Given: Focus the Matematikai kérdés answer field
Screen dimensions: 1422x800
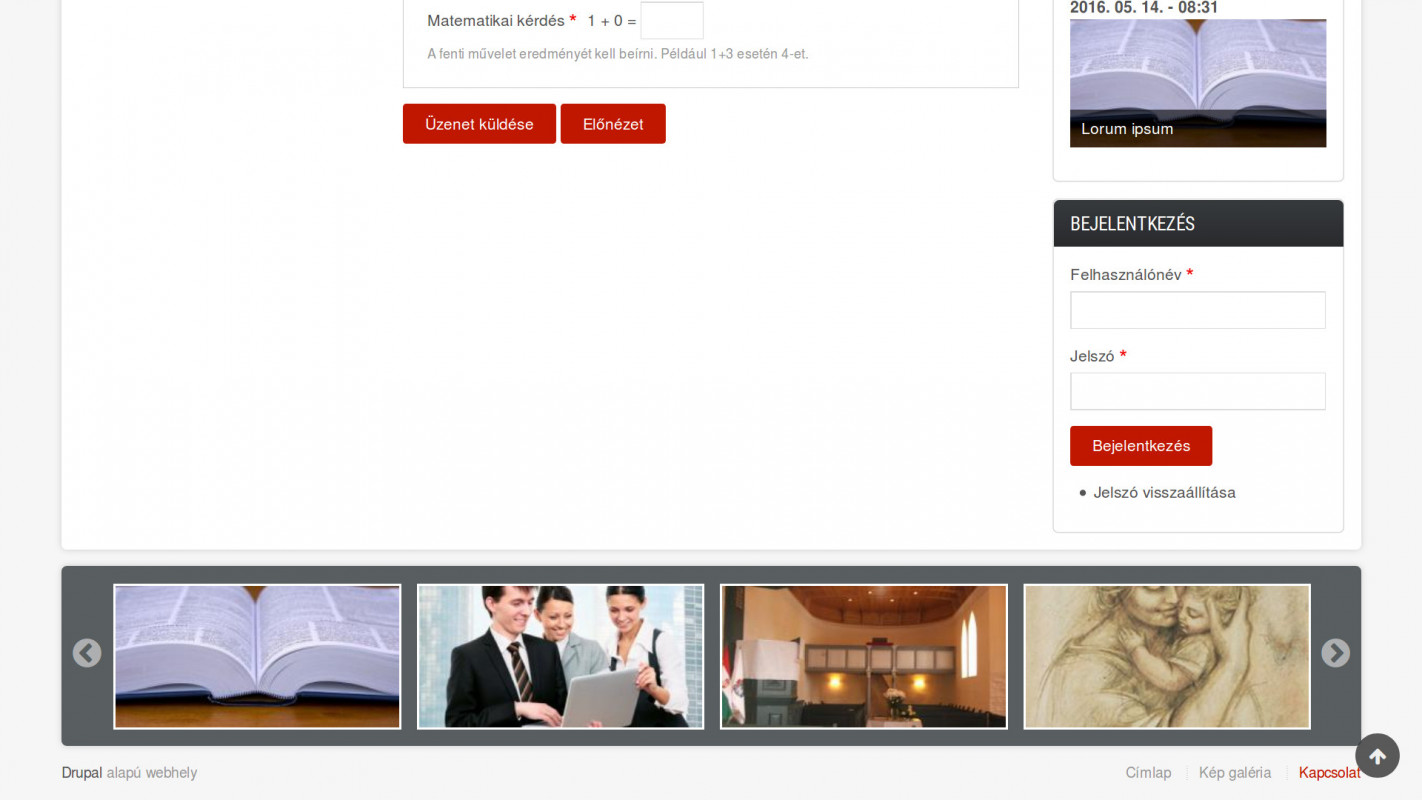Looking at the screenshot, I should tap(672, 21).
